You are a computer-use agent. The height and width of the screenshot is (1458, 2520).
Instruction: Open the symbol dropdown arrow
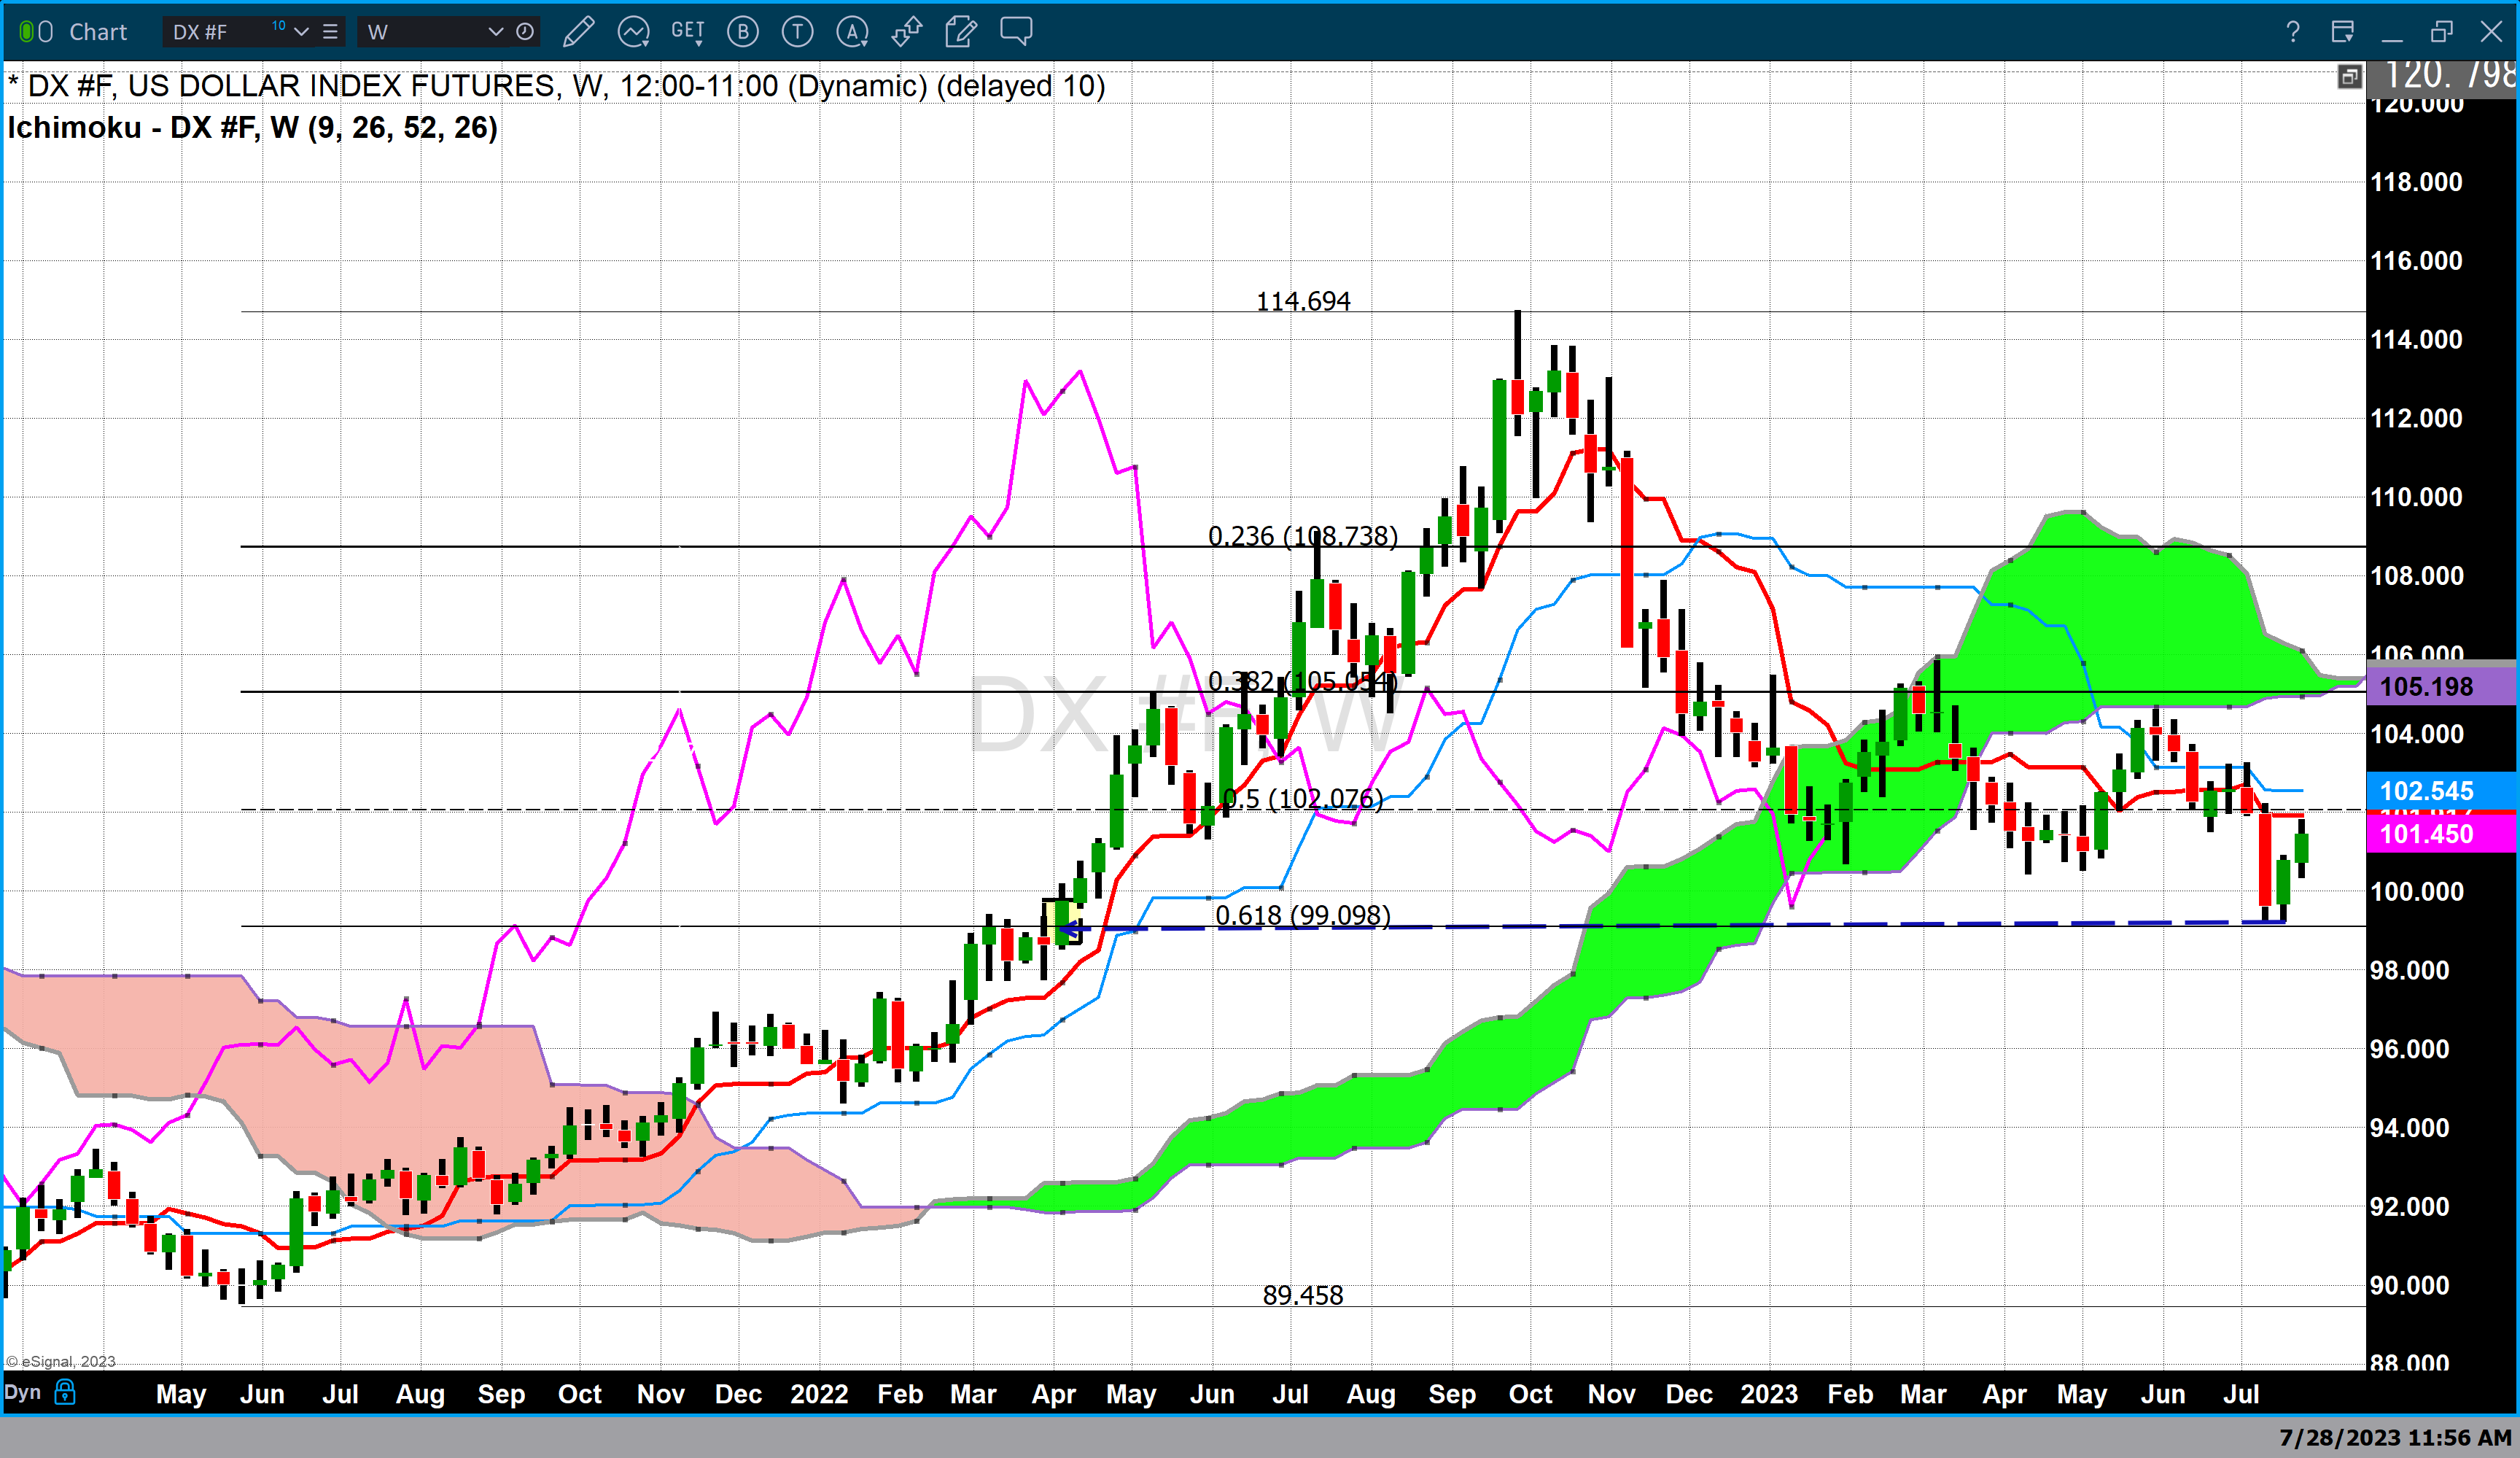click(x=301, y=32)
